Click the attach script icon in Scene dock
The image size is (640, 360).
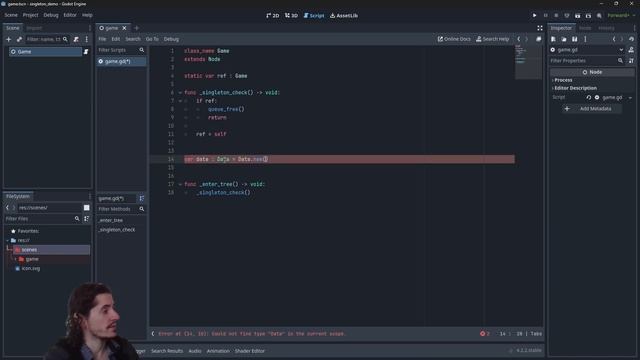point(76,39)
